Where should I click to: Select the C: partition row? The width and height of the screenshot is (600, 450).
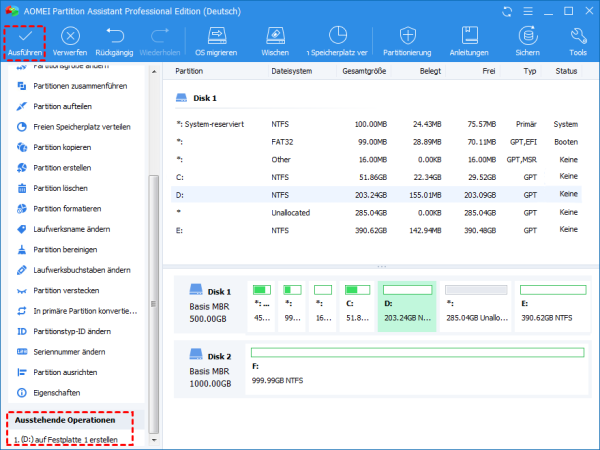[377, 177]
